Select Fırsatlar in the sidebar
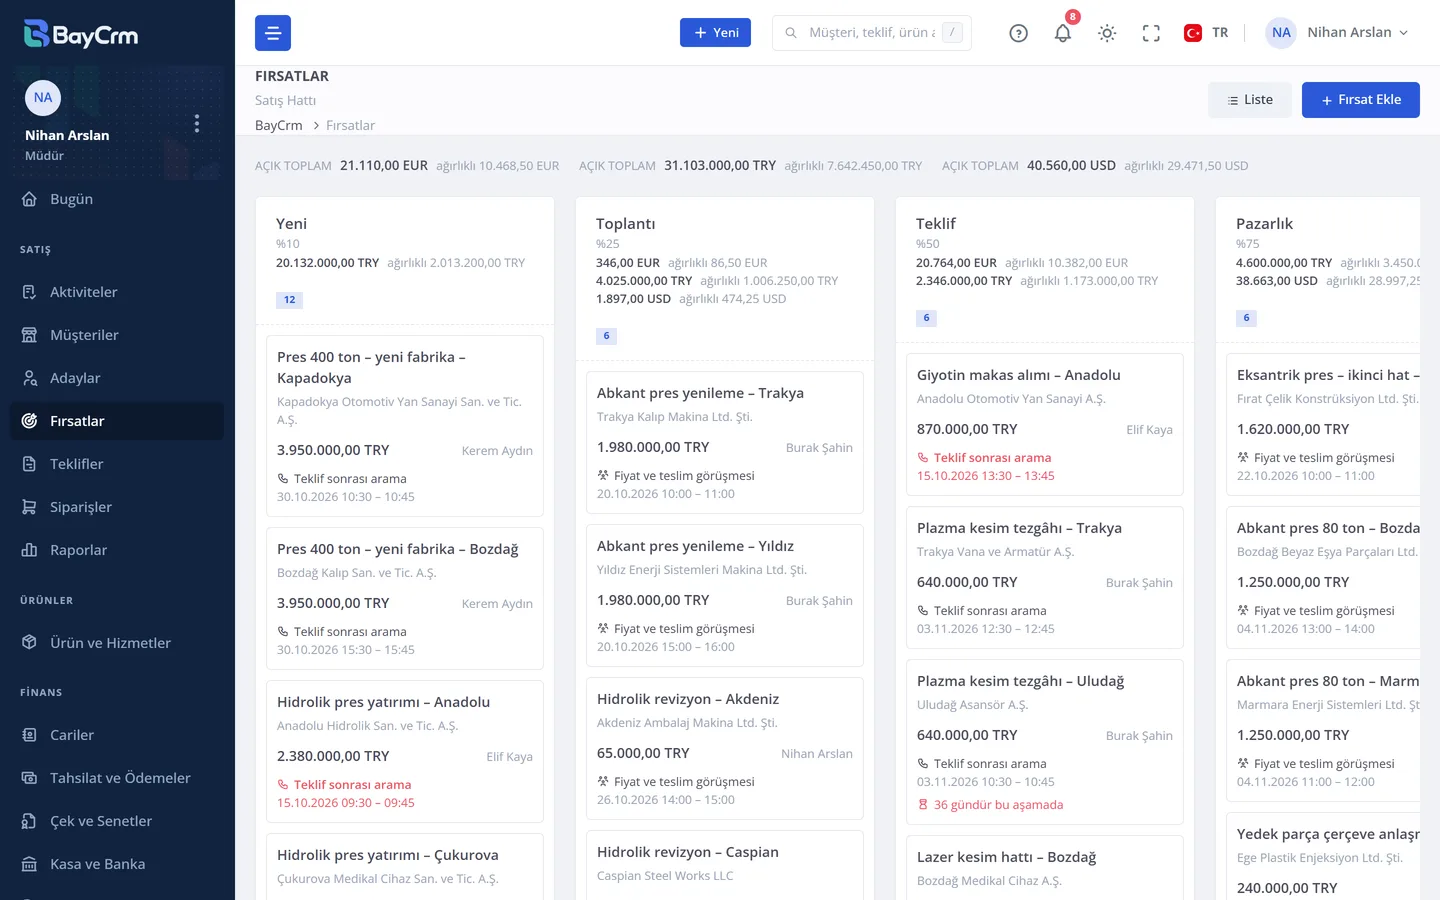 (x=117, y=421)
